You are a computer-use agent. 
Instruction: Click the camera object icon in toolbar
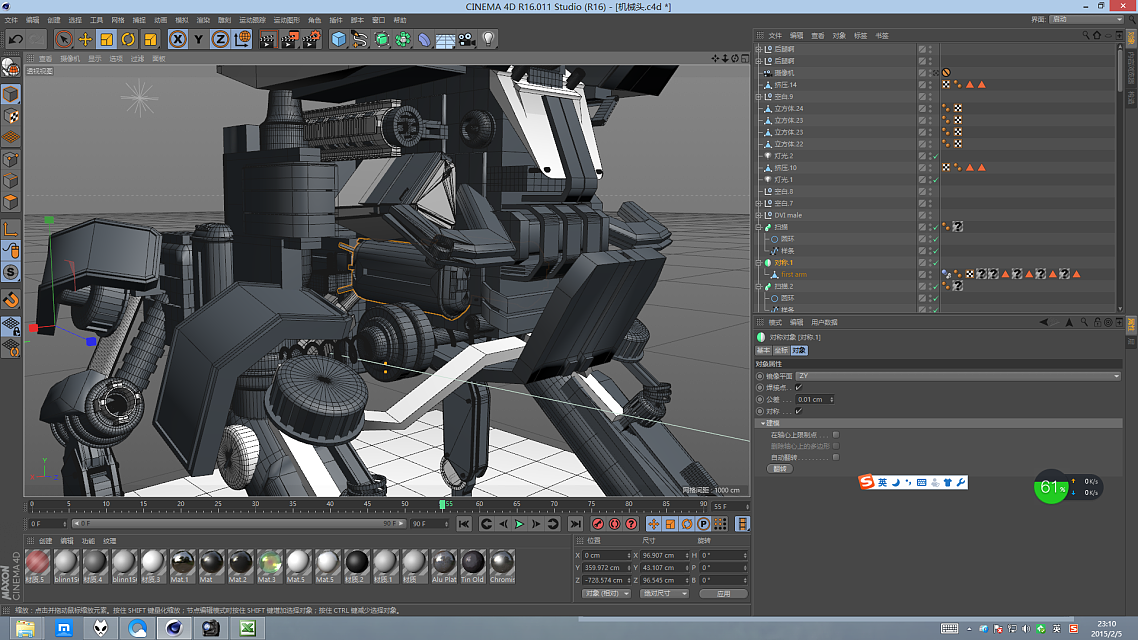tap(467, 39)
